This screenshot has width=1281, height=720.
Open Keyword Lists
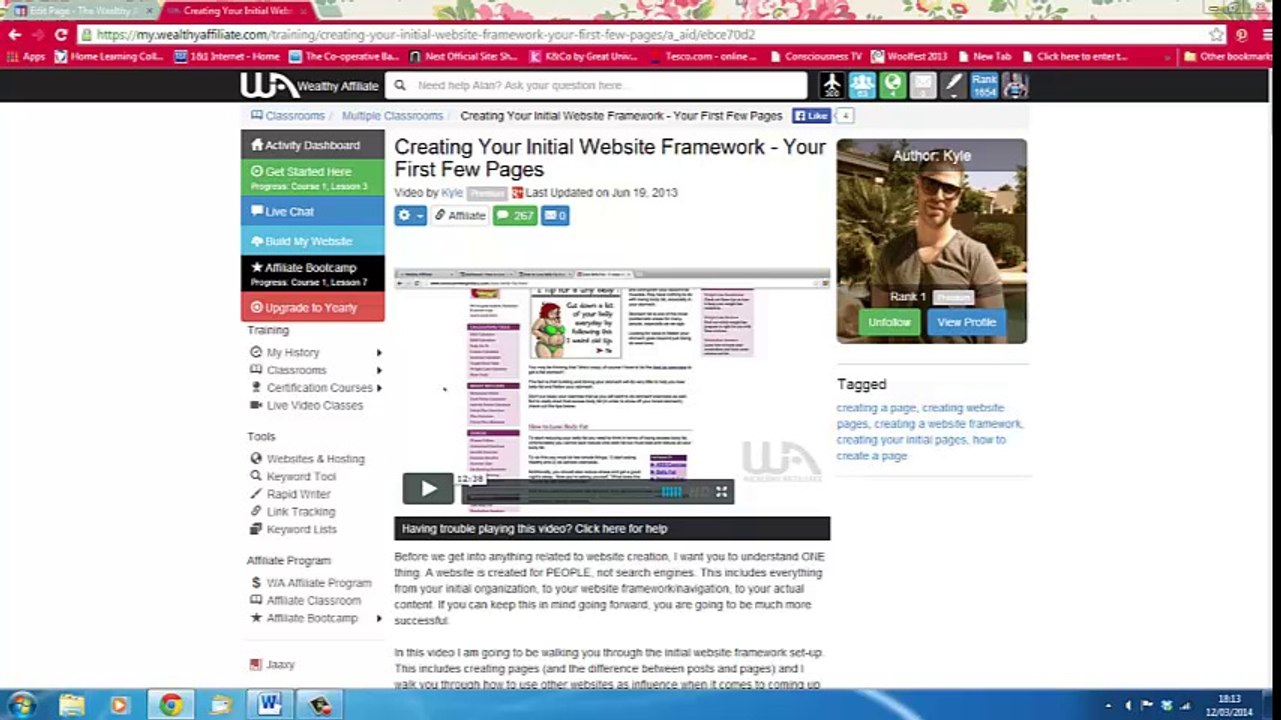tap(293, 530)
